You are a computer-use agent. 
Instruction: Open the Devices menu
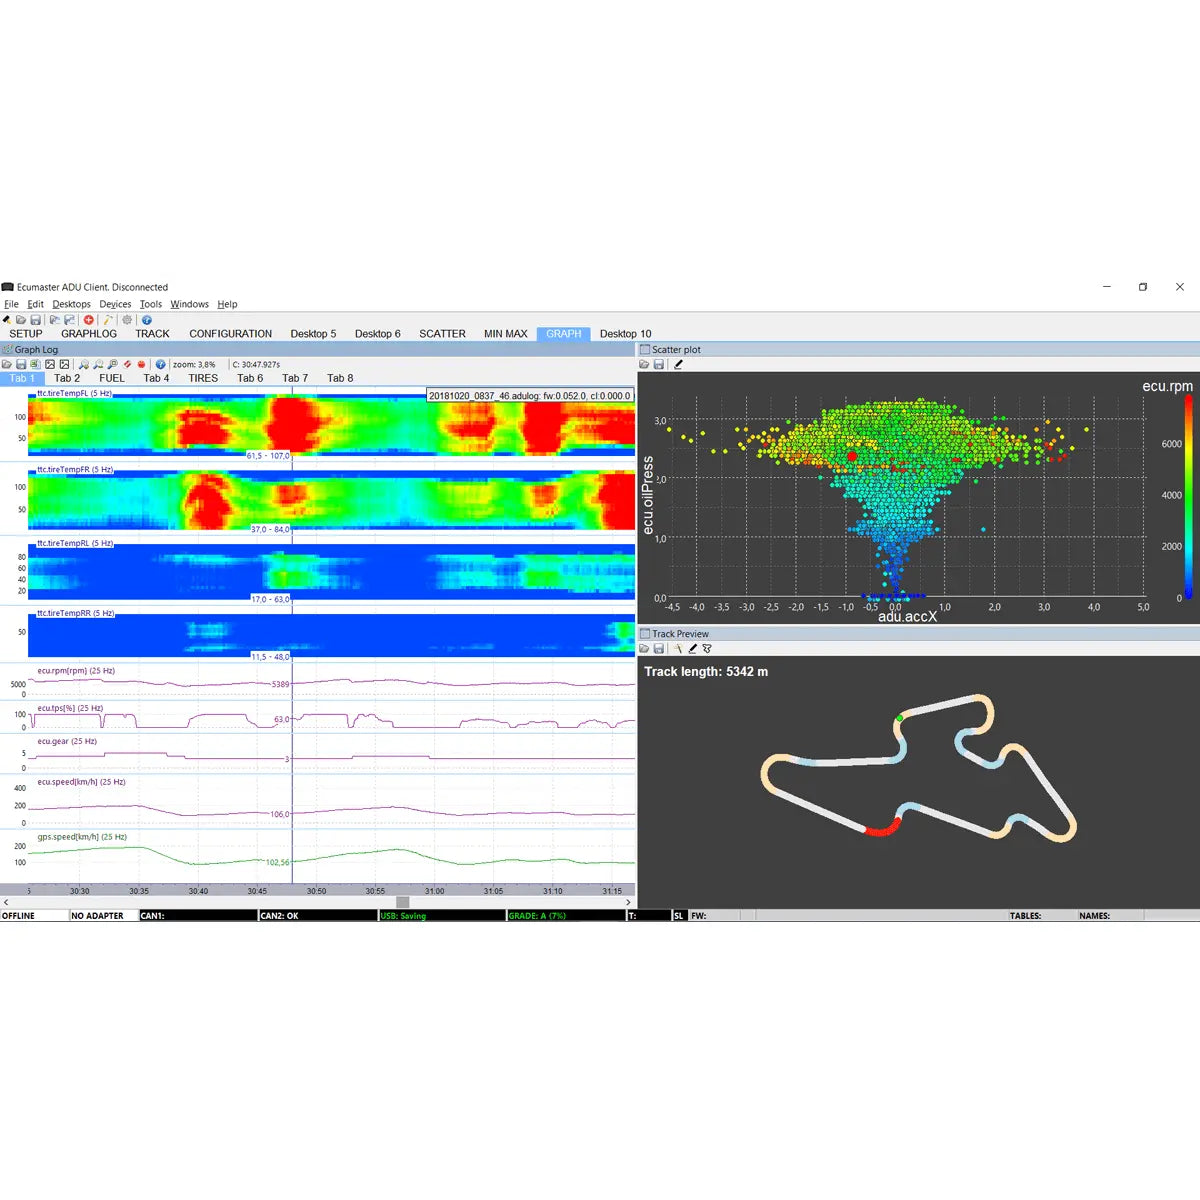[115, 304]
